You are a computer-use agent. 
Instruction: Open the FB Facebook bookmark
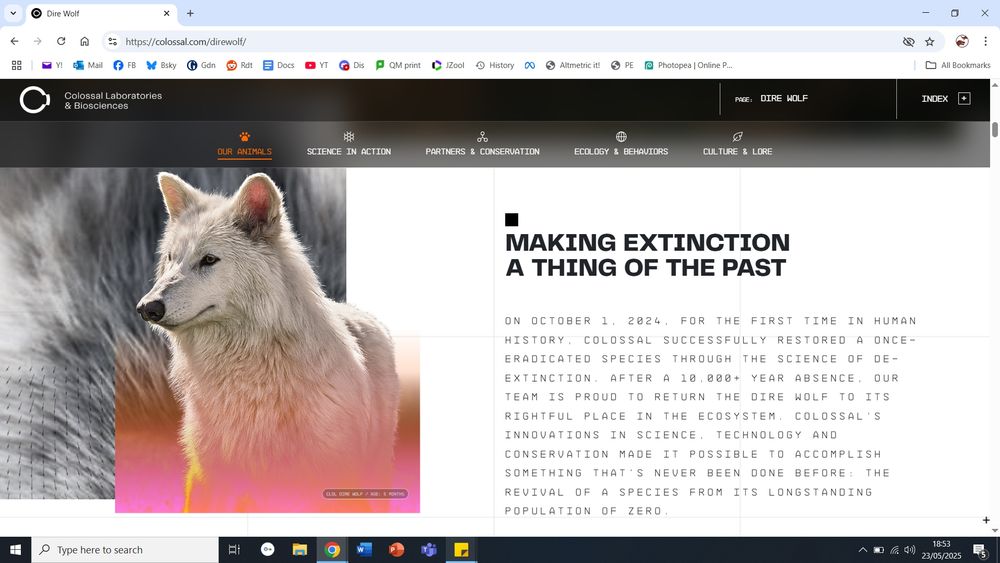[124, 65]
